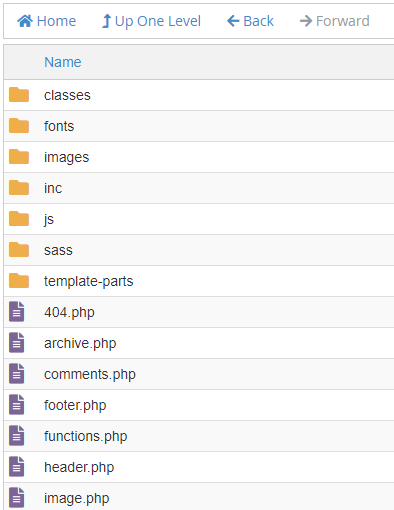Click the comments.php file icon
The image size is (394, 510).
click(x=17, y=373)
